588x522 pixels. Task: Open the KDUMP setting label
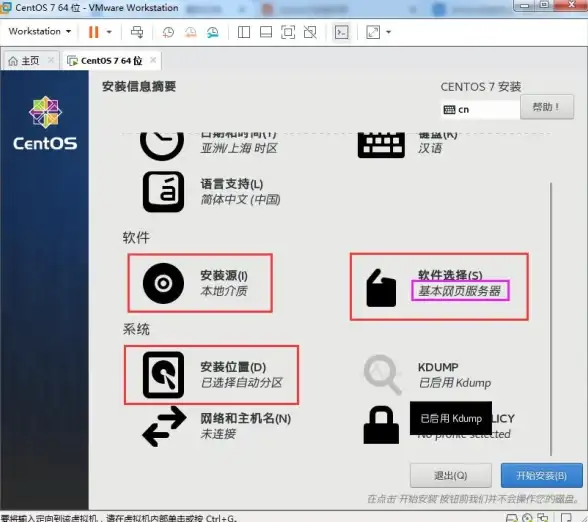click(x=438, y=367)
